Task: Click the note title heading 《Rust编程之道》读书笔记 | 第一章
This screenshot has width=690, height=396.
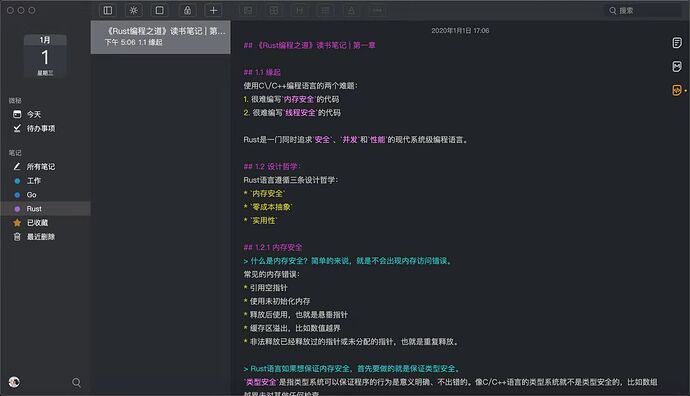Action: tap(310, 45)
